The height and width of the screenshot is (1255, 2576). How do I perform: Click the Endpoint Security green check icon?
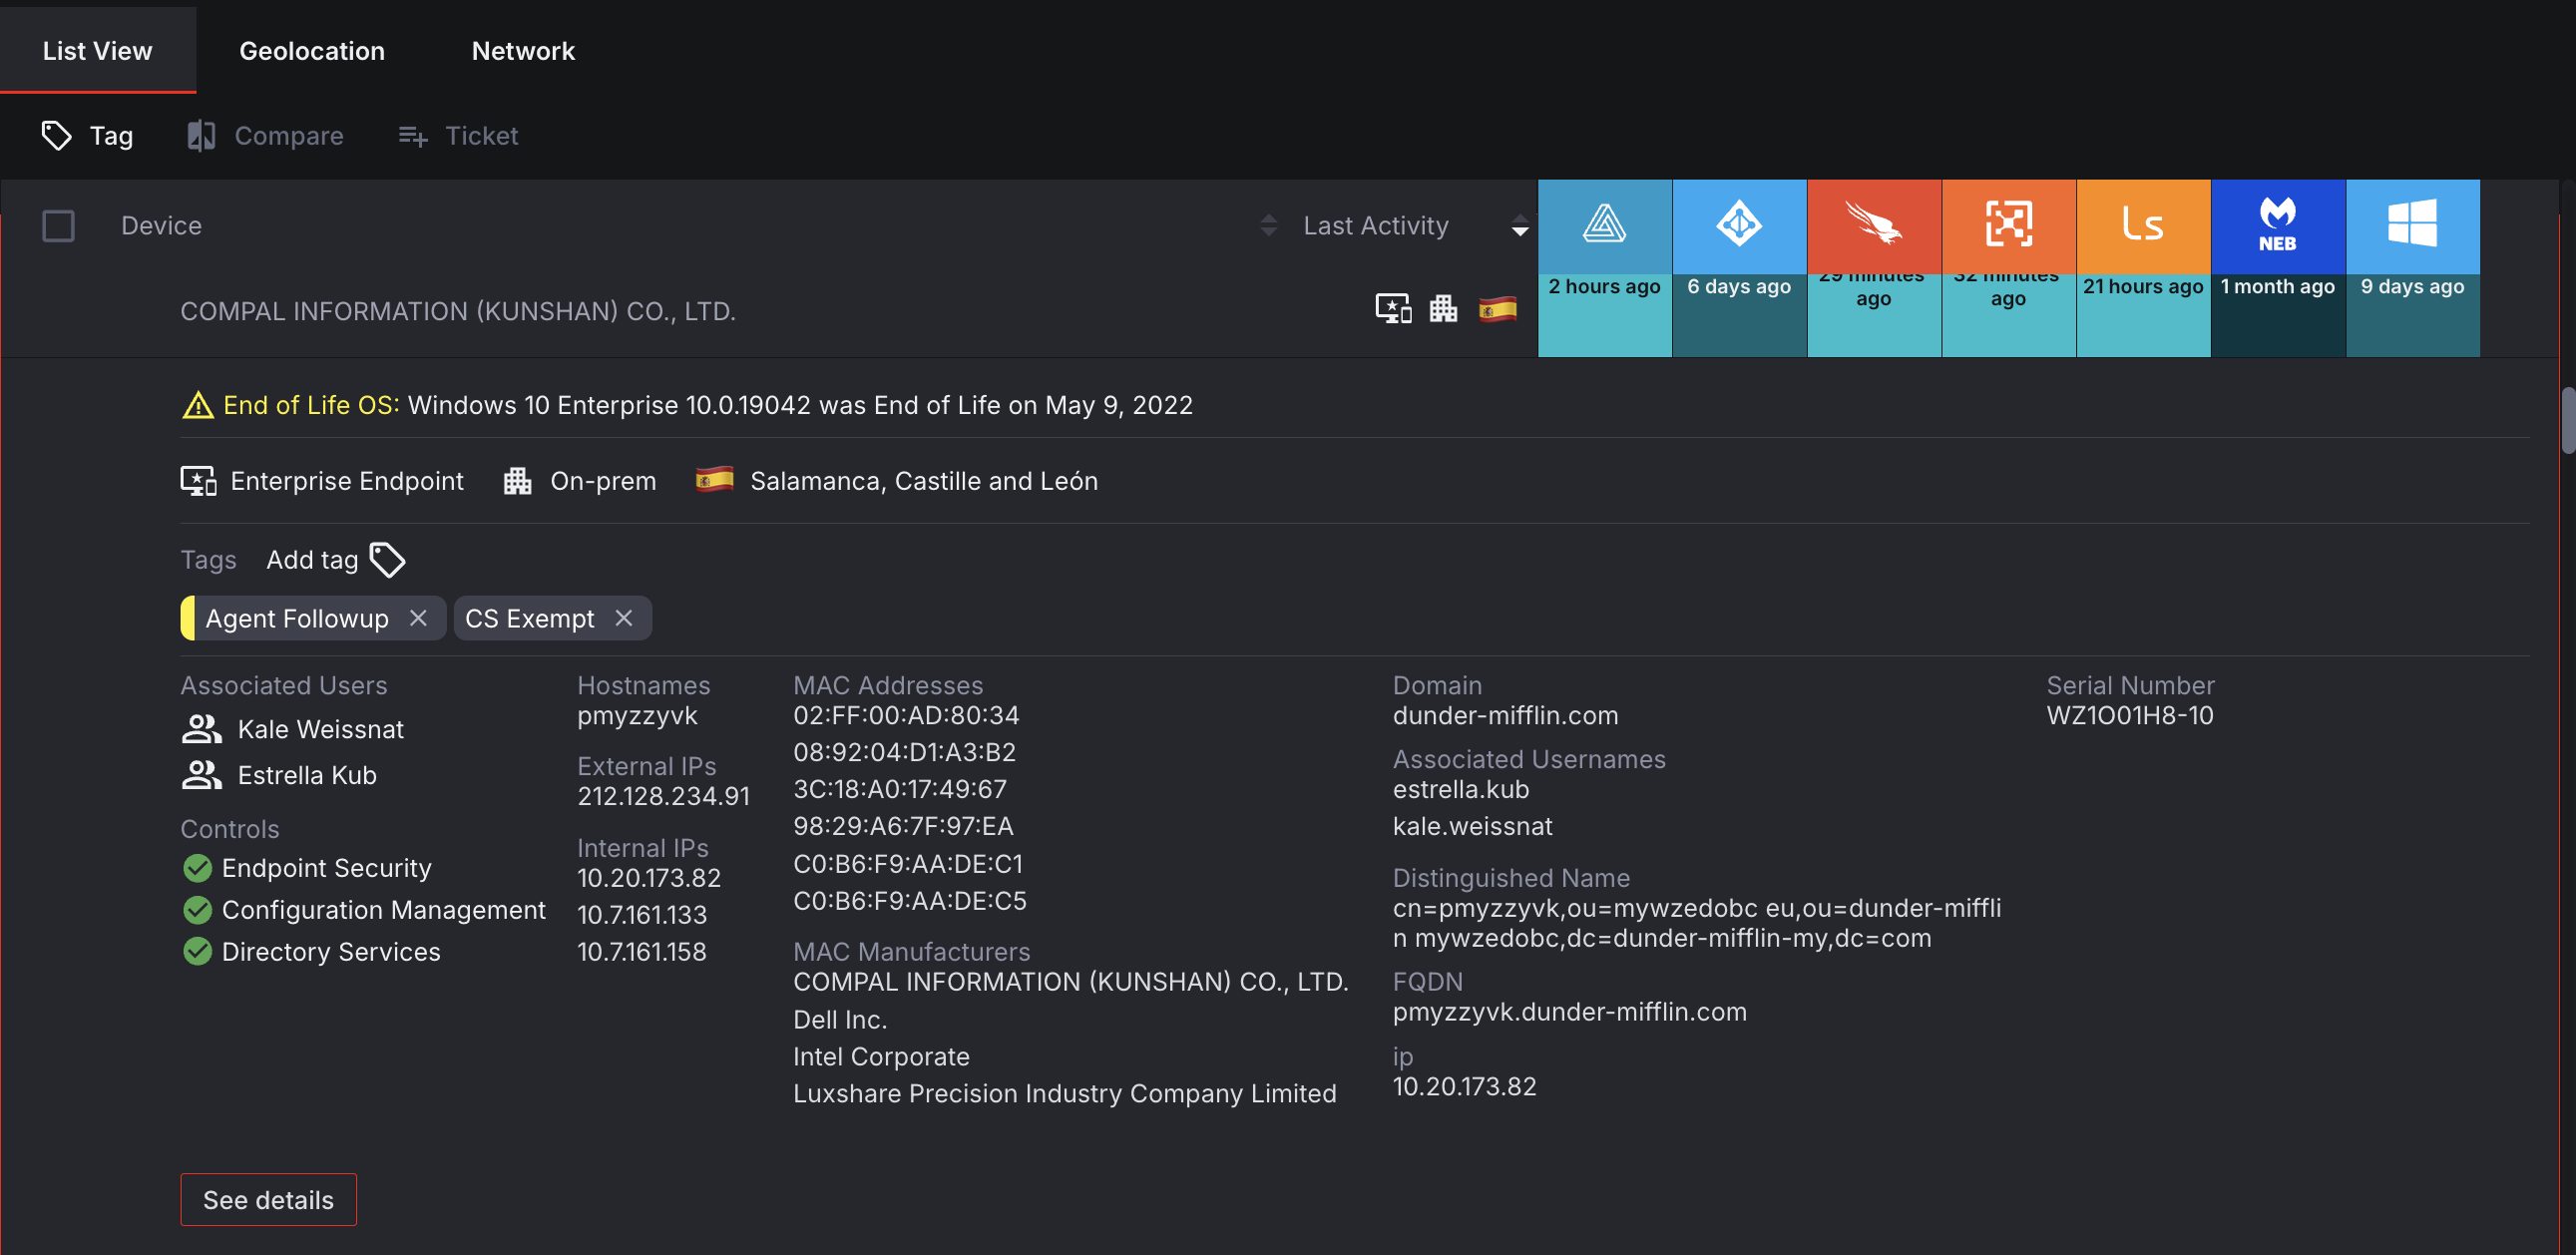[198, 868]
